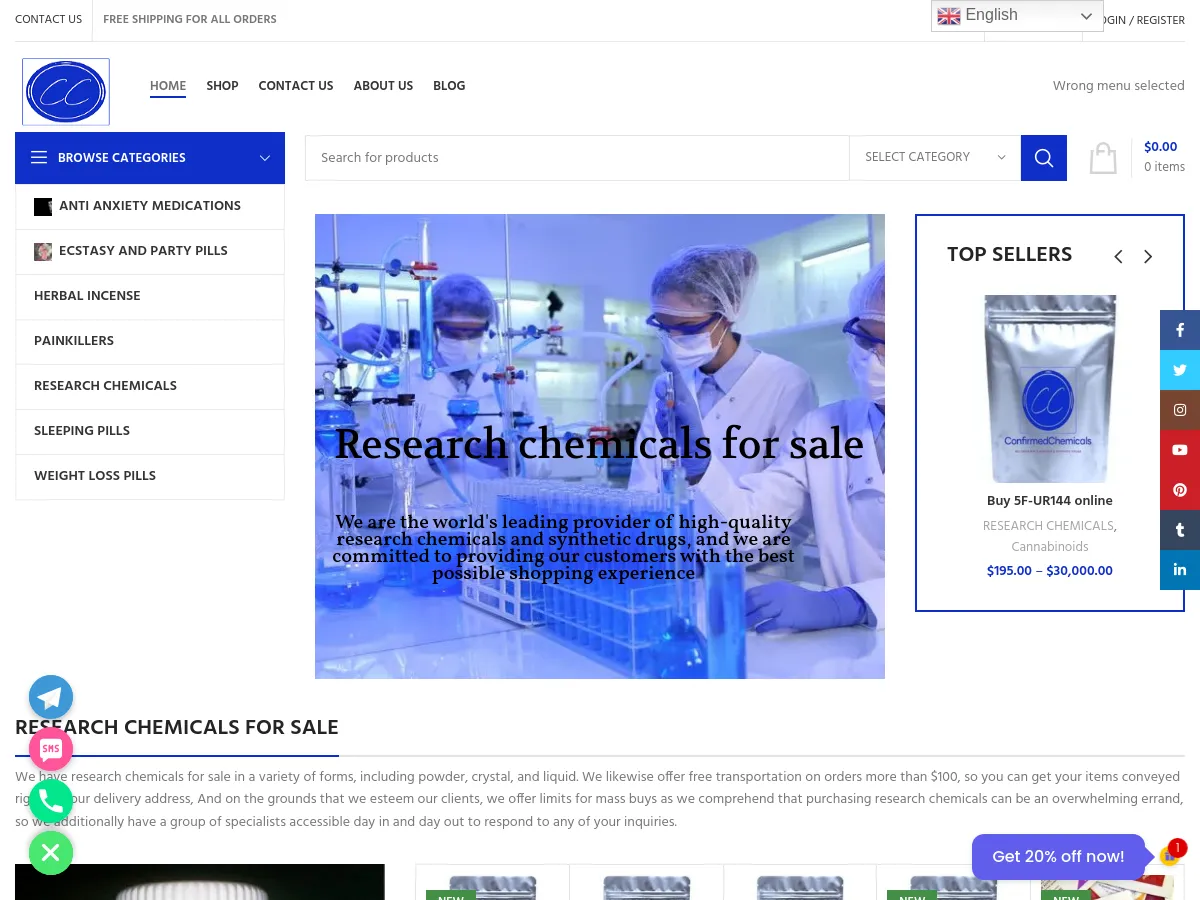Collapse the floating contact buttons with the X
Viewport: 1200px width, 900px height.
[x=51, y=853]
